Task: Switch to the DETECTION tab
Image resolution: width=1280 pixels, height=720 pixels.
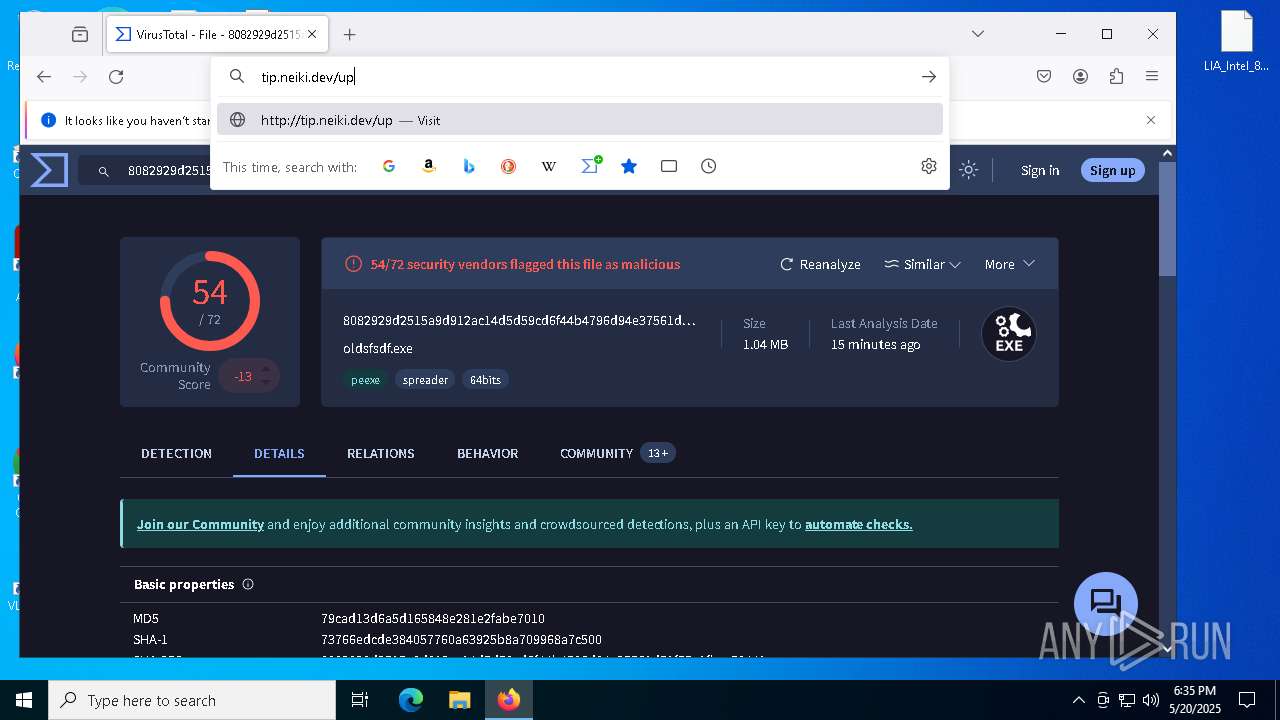Action: point(176,453)
